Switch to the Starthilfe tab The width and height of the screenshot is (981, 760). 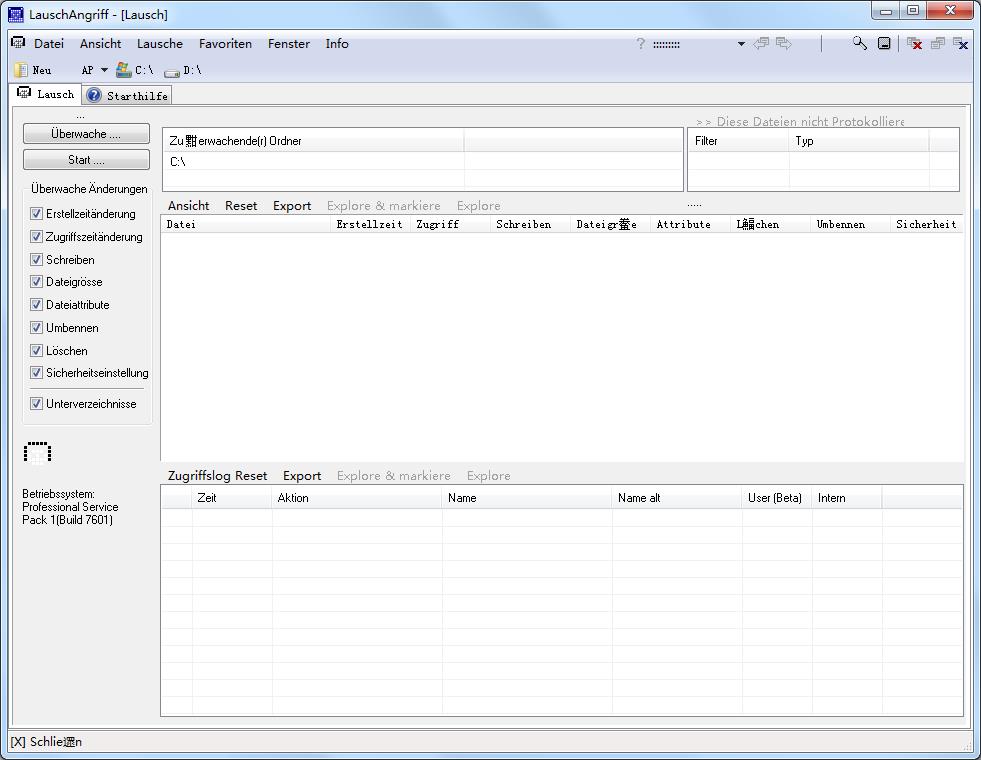pos(127,96)
